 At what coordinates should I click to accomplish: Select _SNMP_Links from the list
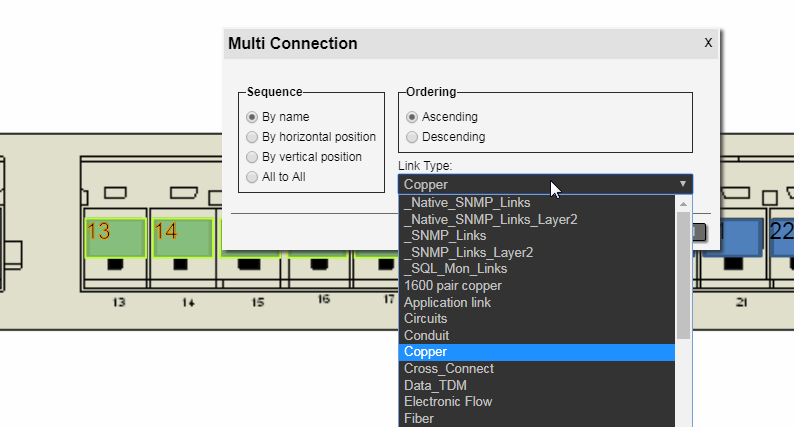pyautogui.click(x=445, y=236)
